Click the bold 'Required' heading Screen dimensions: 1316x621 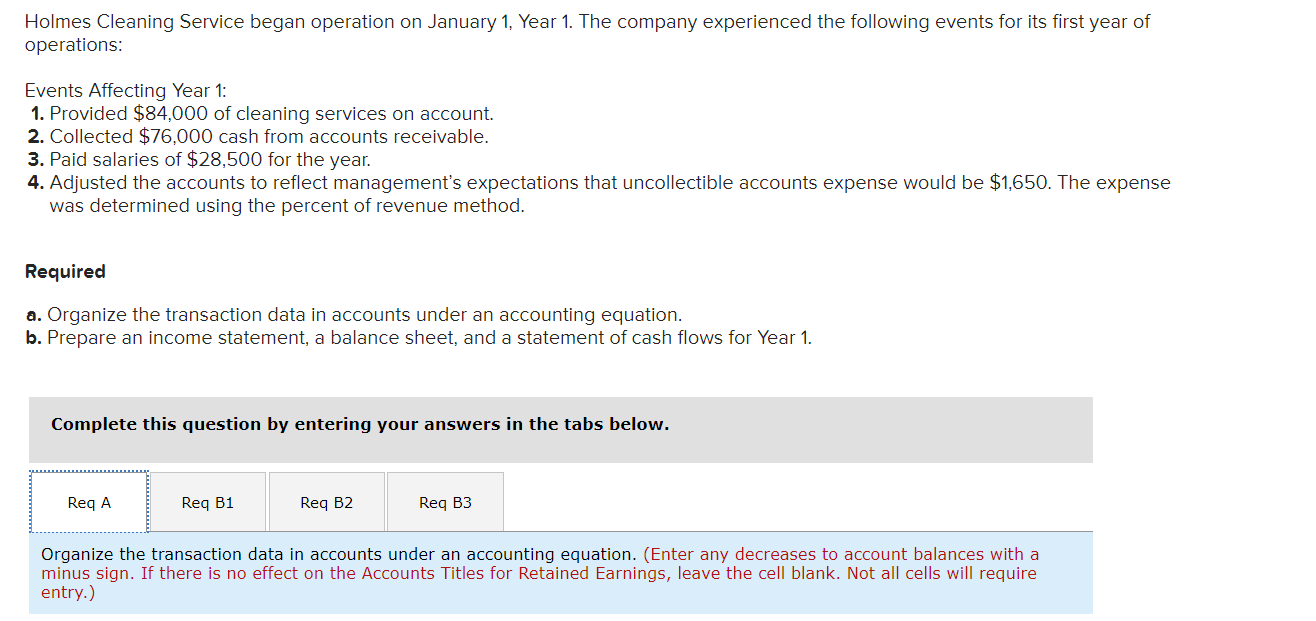click(x=65, y=271)
